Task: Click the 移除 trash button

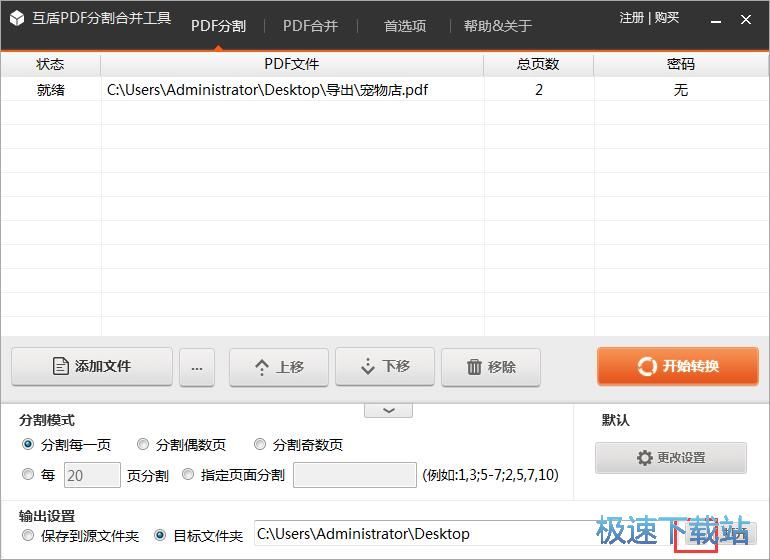Action: pos(491,367)
